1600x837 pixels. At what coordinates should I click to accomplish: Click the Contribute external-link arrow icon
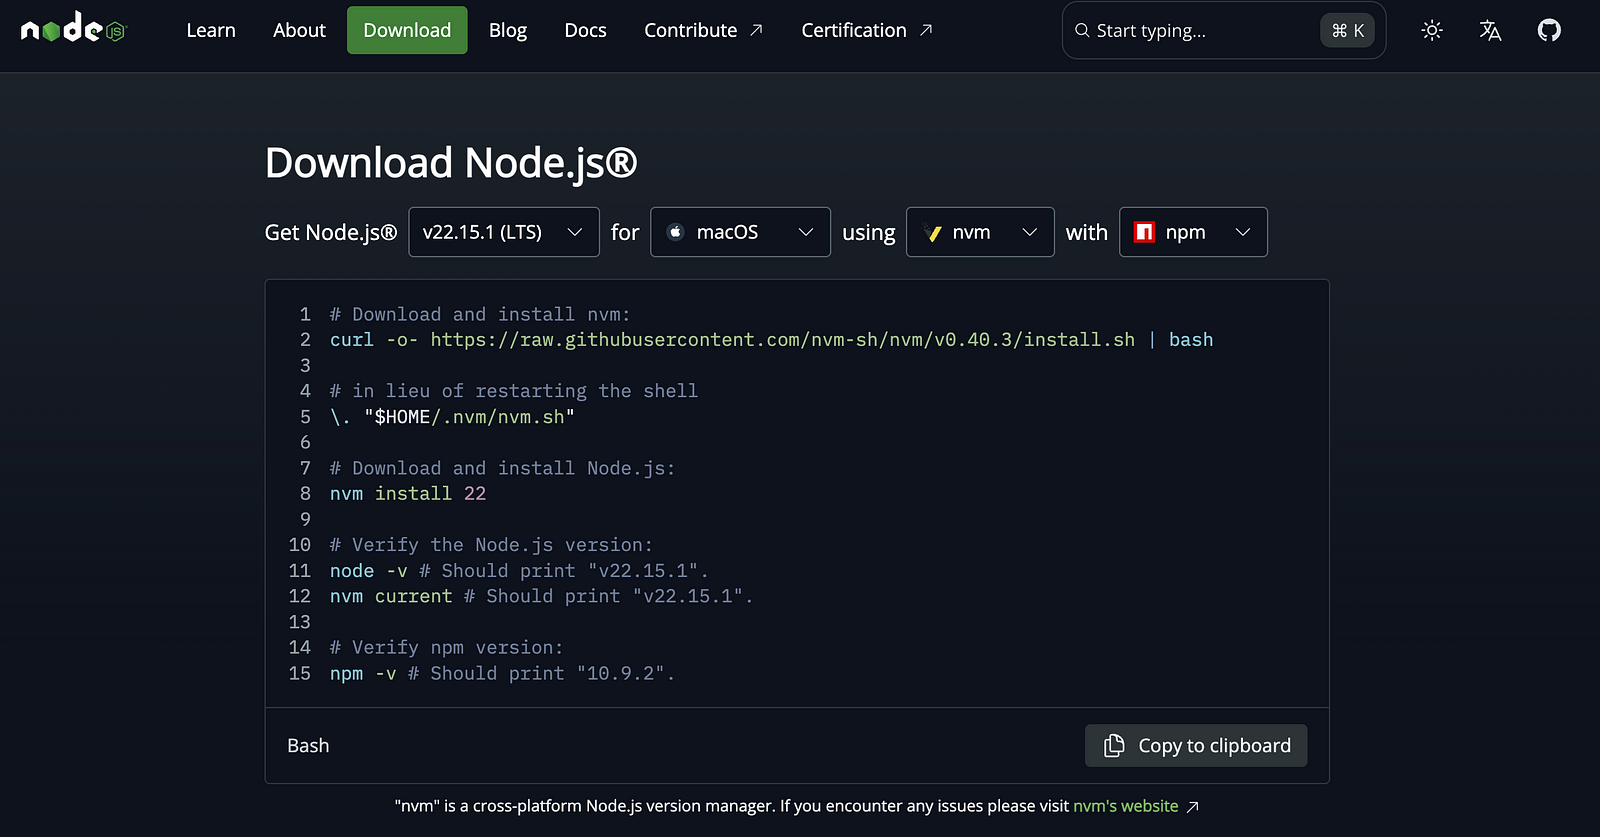tap(756, 30)
